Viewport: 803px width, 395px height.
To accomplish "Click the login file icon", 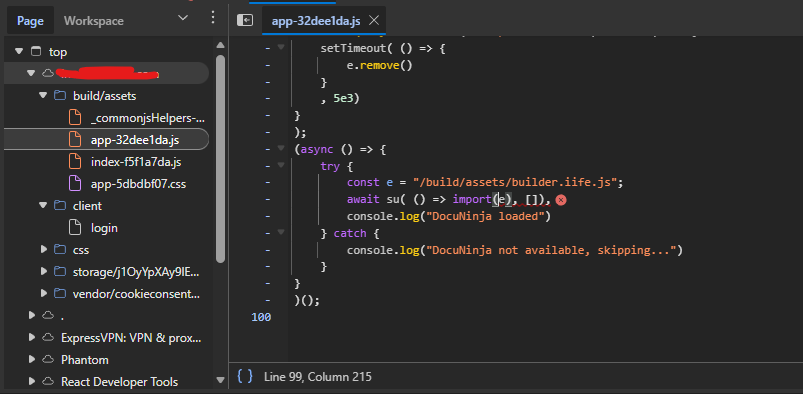I will coord(75,227).
